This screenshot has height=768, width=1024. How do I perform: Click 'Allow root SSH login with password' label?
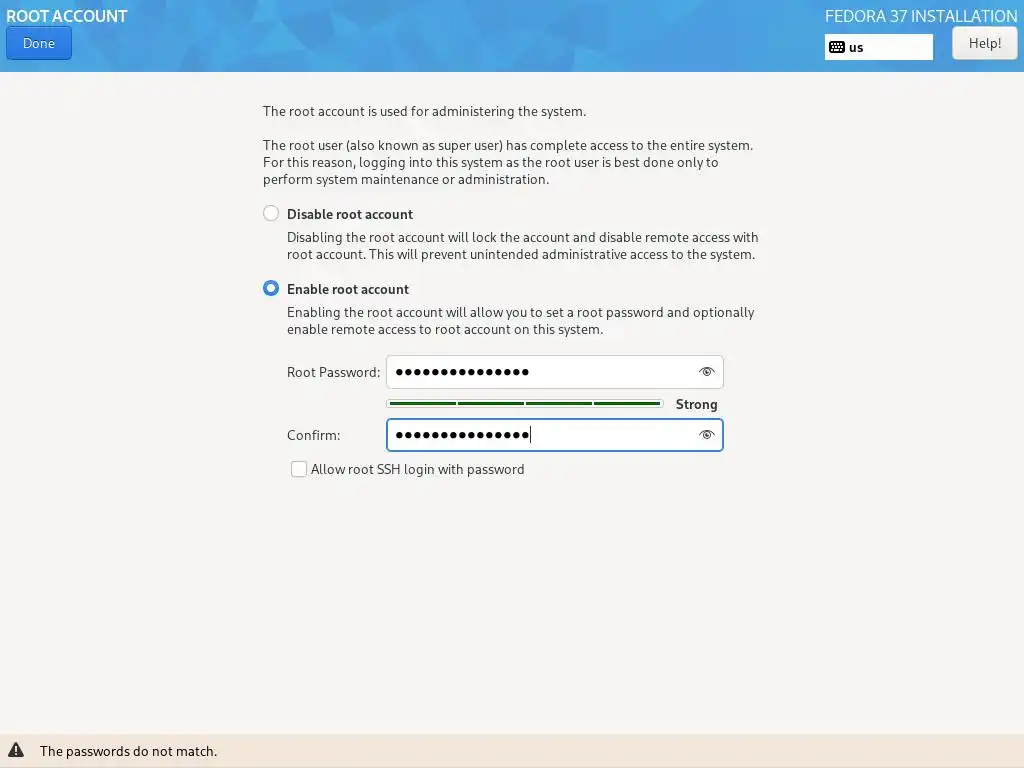417,470
